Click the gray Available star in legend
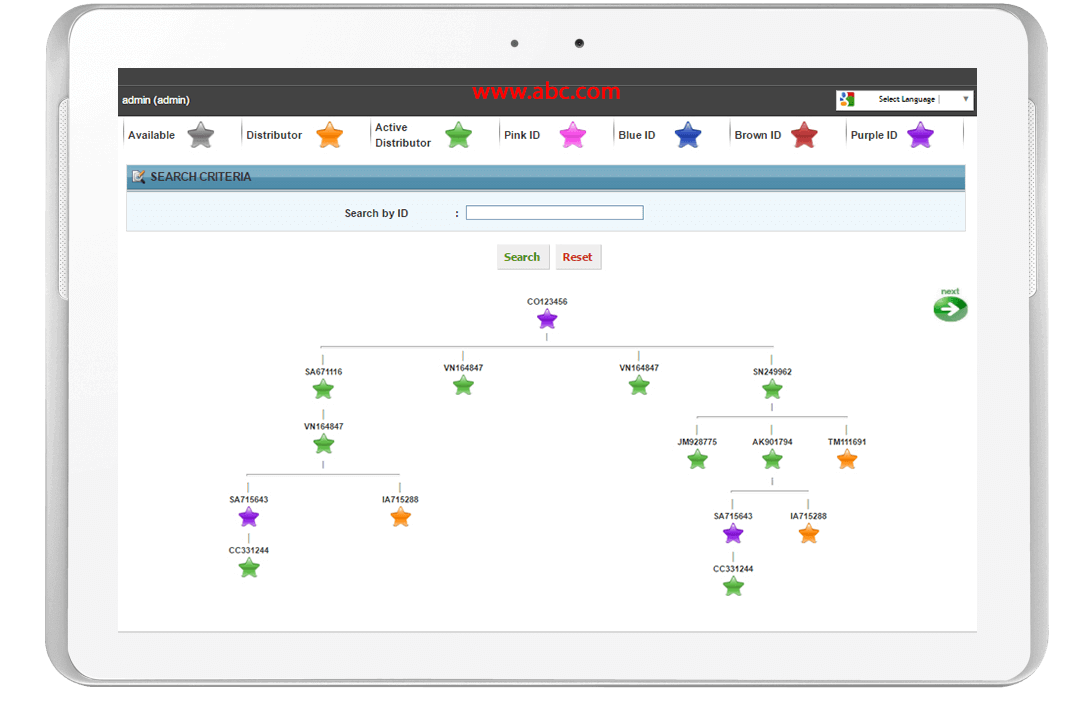Screen dimensions: 1080x705 pos(201,135)
